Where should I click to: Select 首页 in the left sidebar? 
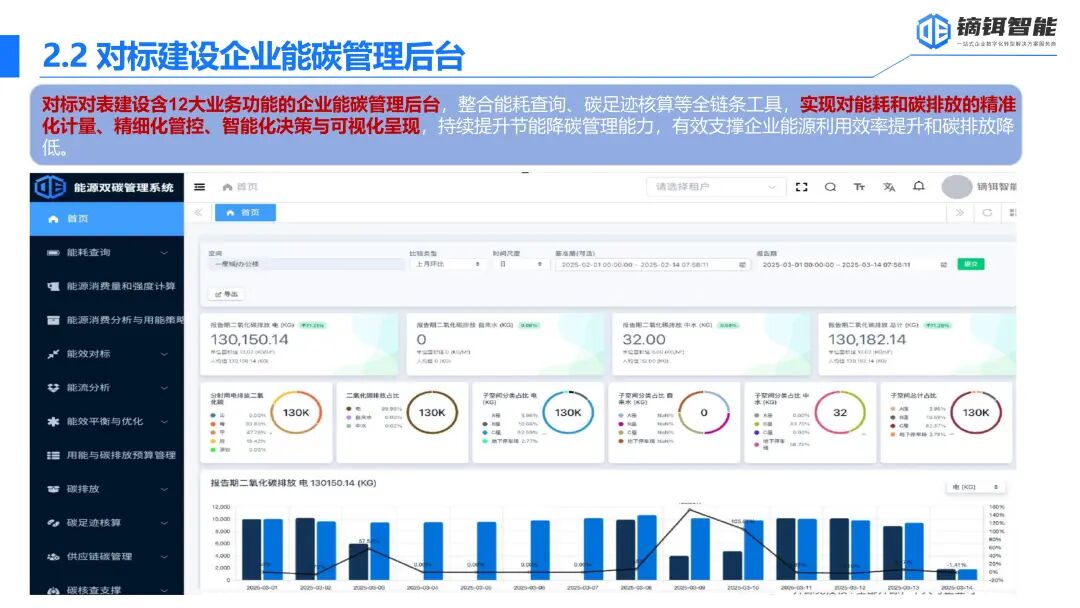coord(78,218)
